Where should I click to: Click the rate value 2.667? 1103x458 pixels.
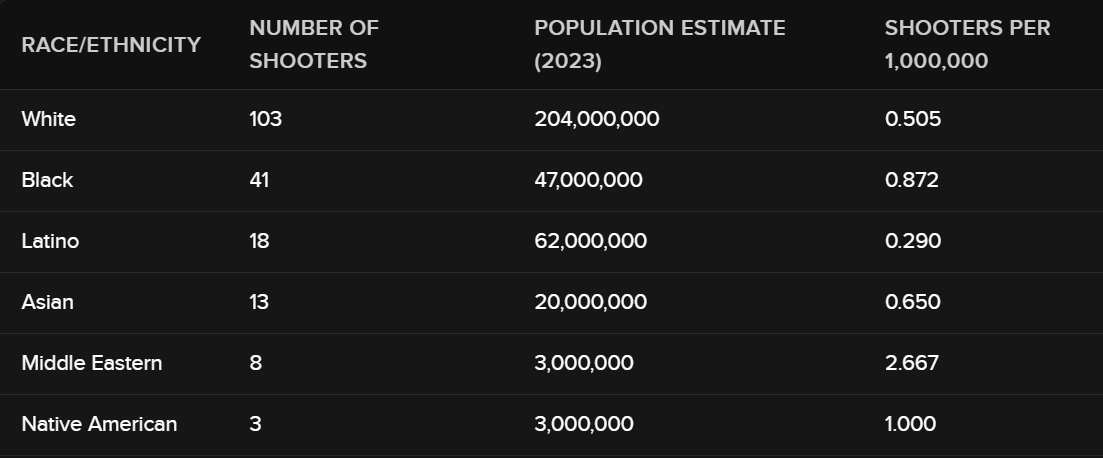[912, 363]
